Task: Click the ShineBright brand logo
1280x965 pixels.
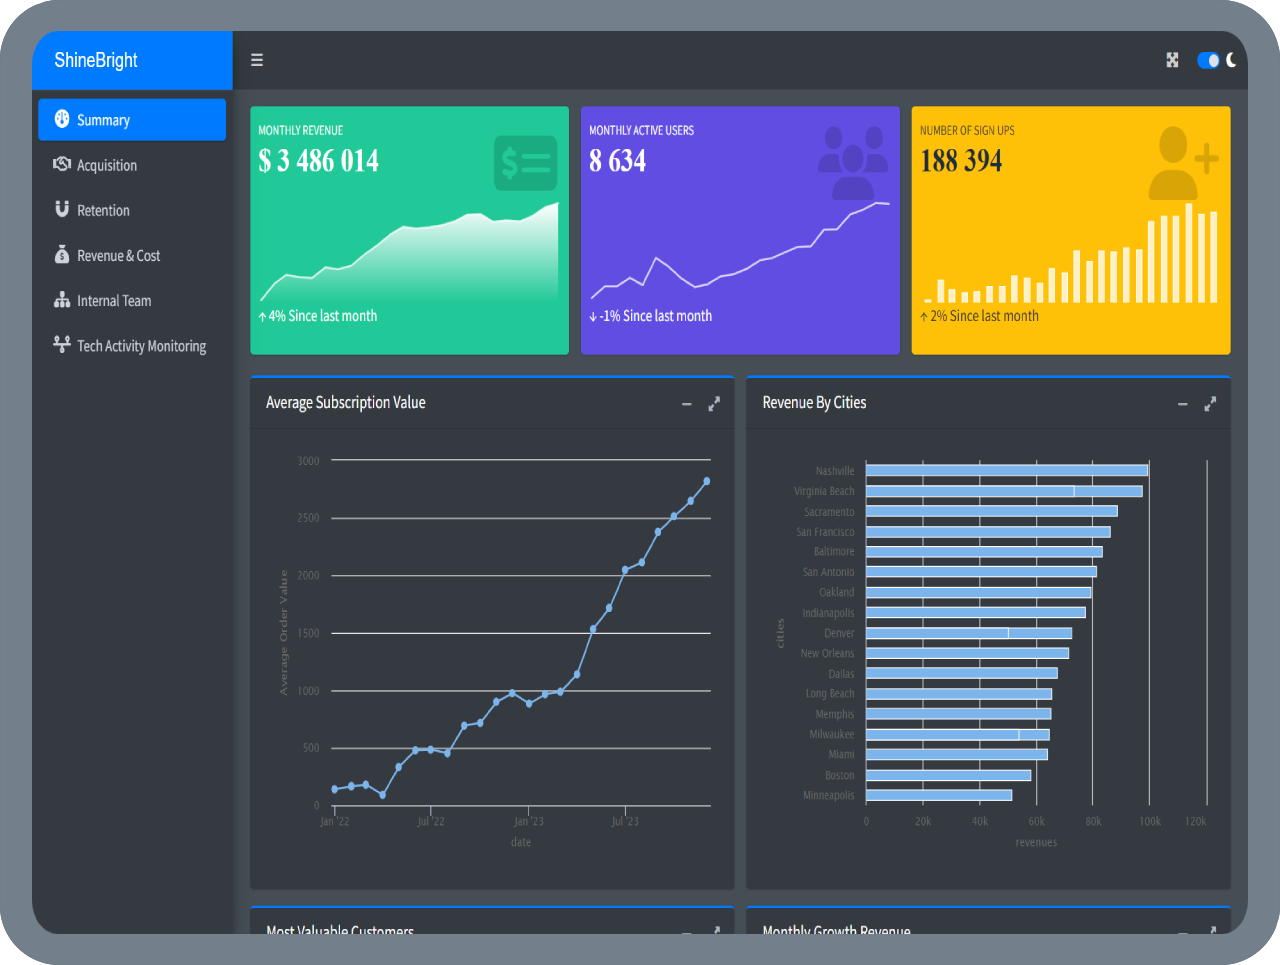Action: click(x=96, y=60)
